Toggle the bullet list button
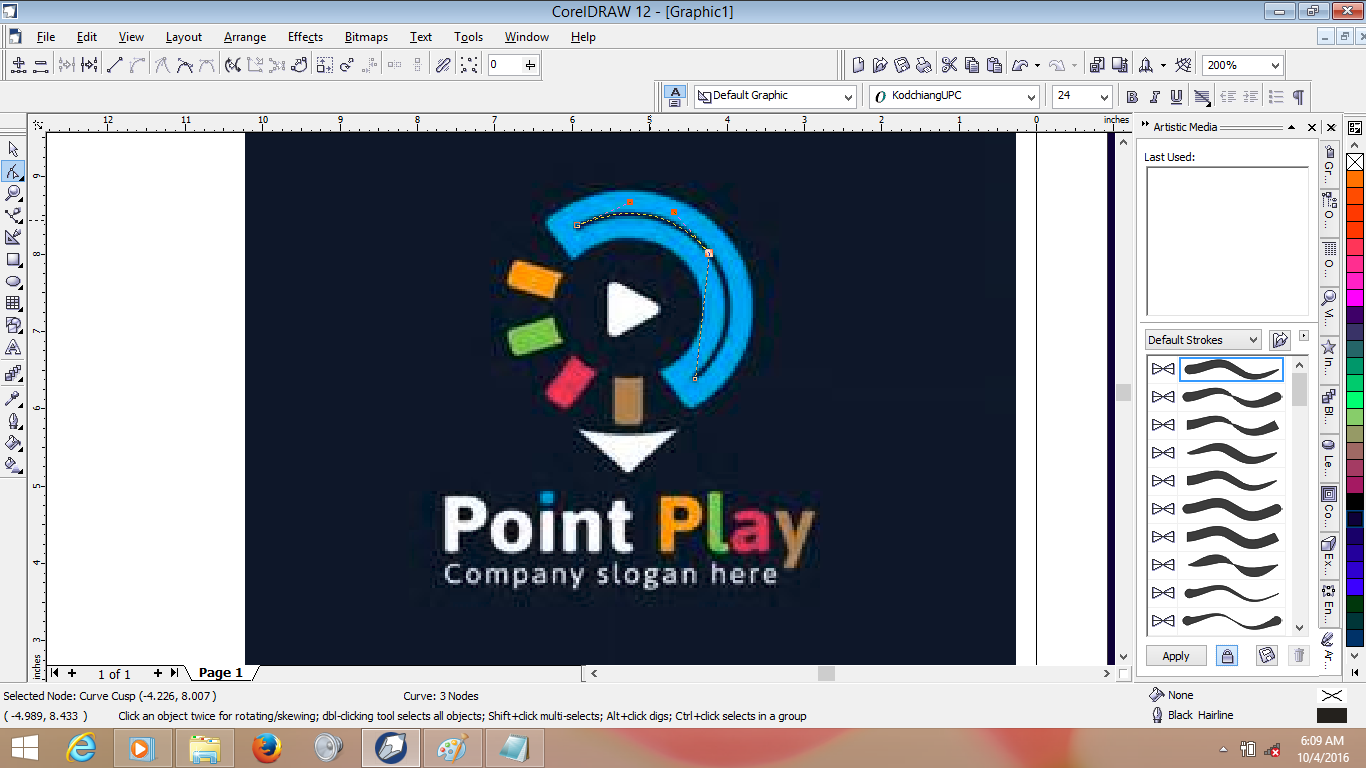The width and height of the screenshot is (1366, 768). [x=1275, y=97]
